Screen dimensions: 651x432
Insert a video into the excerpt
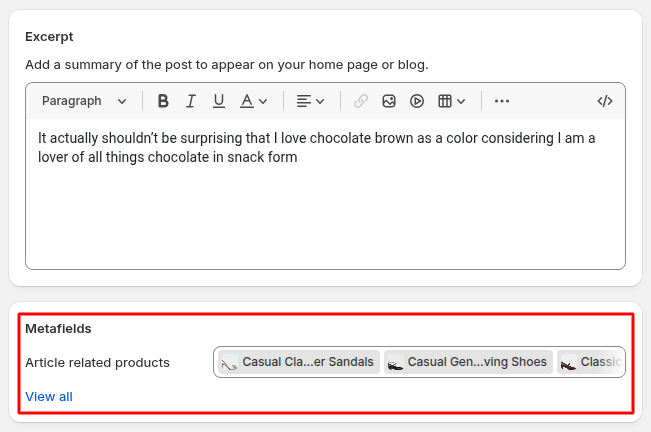point(417,101)
